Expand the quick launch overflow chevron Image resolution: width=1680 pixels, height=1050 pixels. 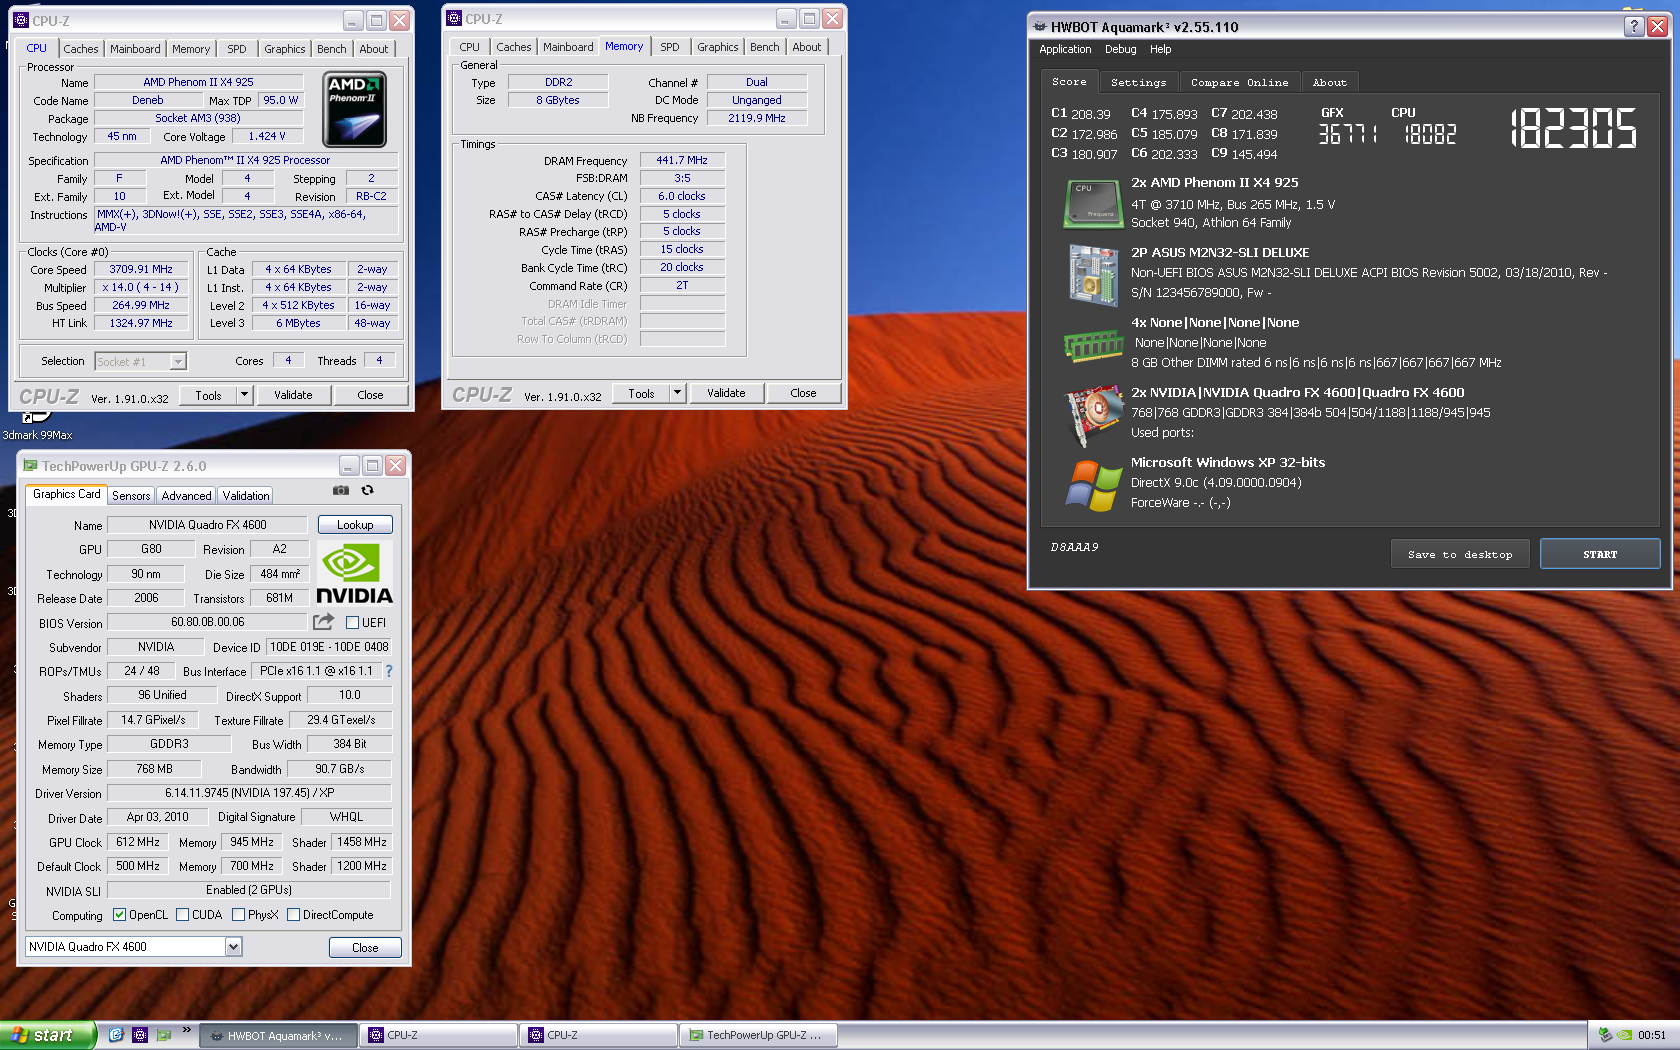[186, 1030]
